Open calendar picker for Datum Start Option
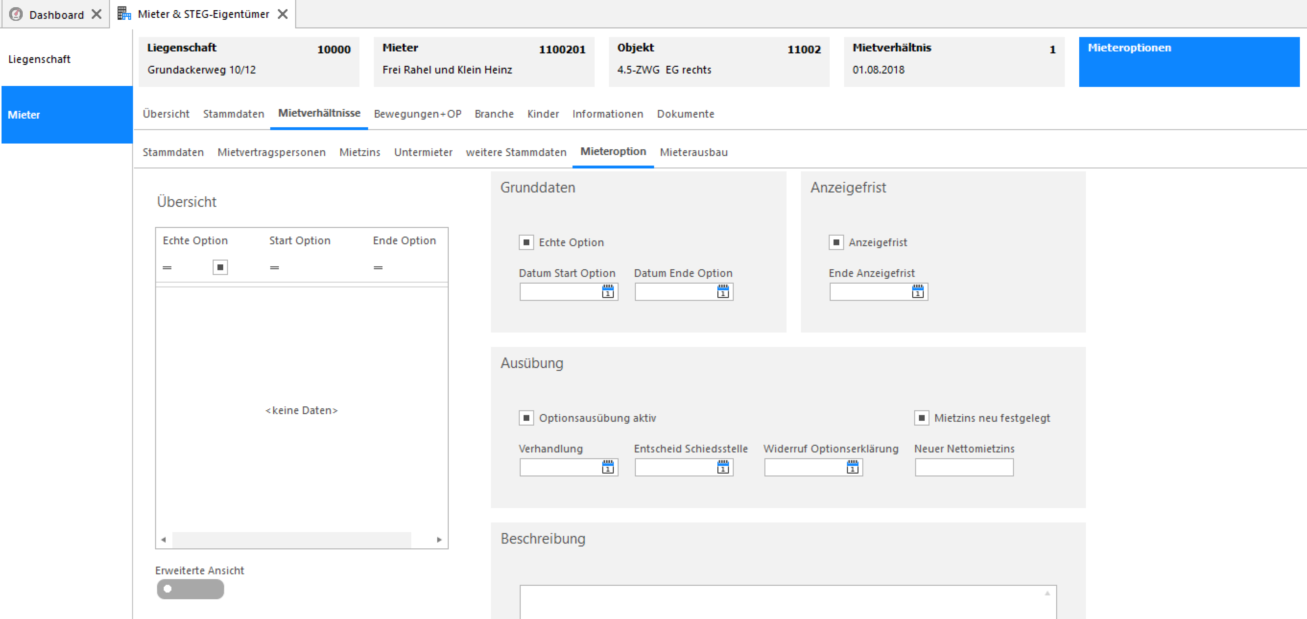The image size is (1307, 619). coord(608,292)
